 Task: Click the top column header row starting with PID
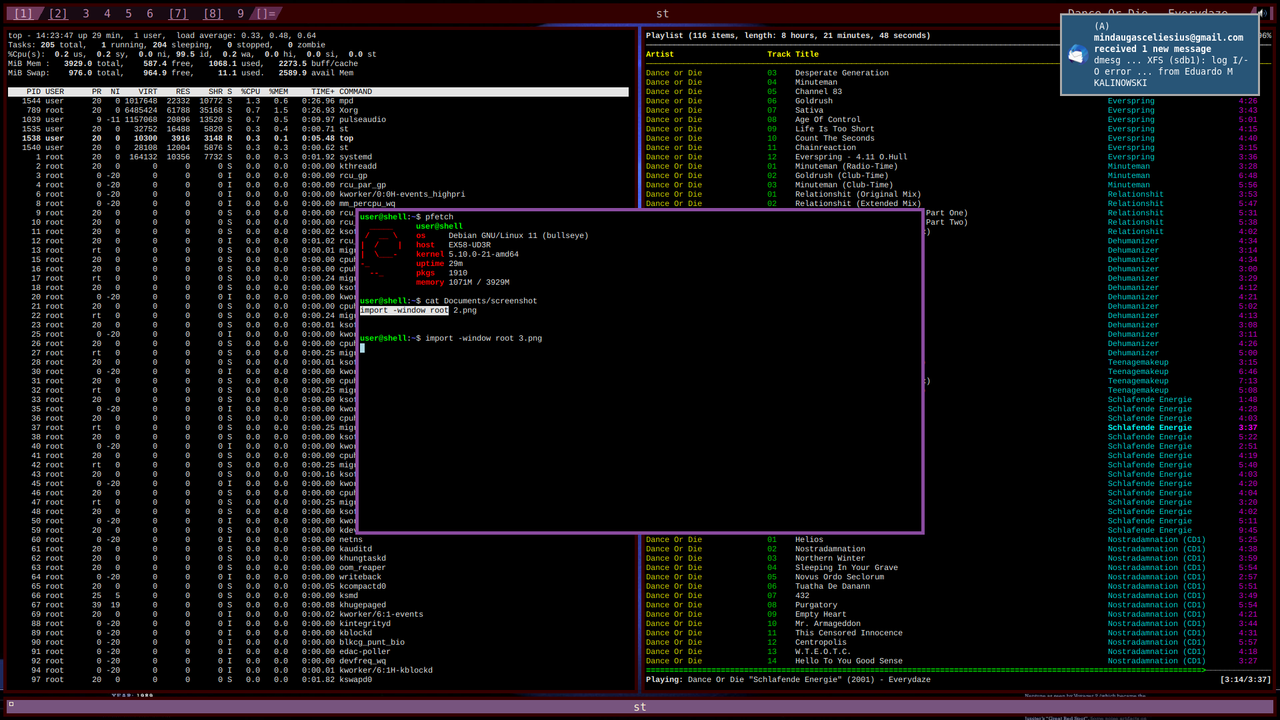click(x=318, y=92)
